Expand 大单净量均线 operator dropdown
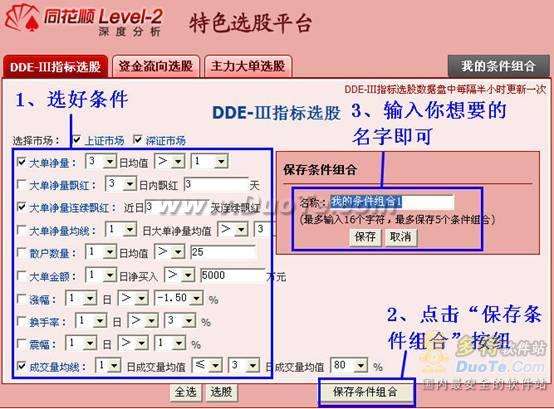Viewport: 554px width, 409px height. pos(233,230)
